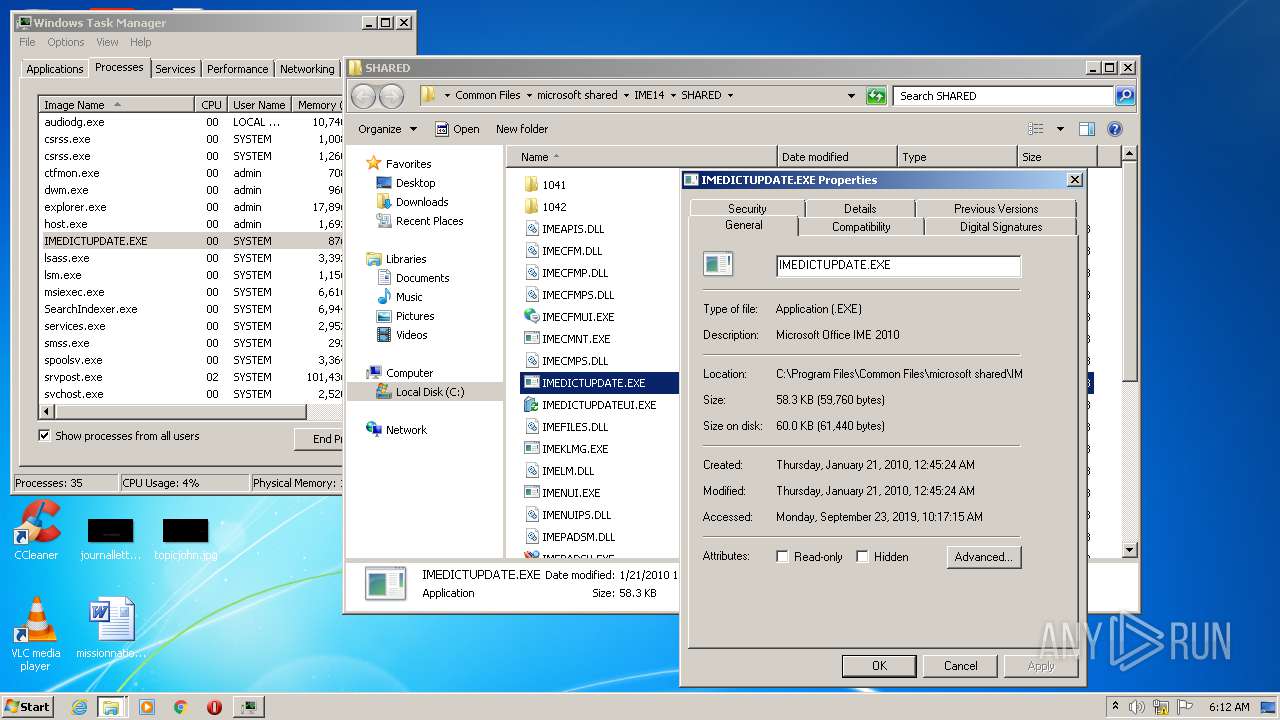Expand the dropdown arrow after Common Files breadcrumb
Screen dimensions: 1280x720
click(529, 96)
